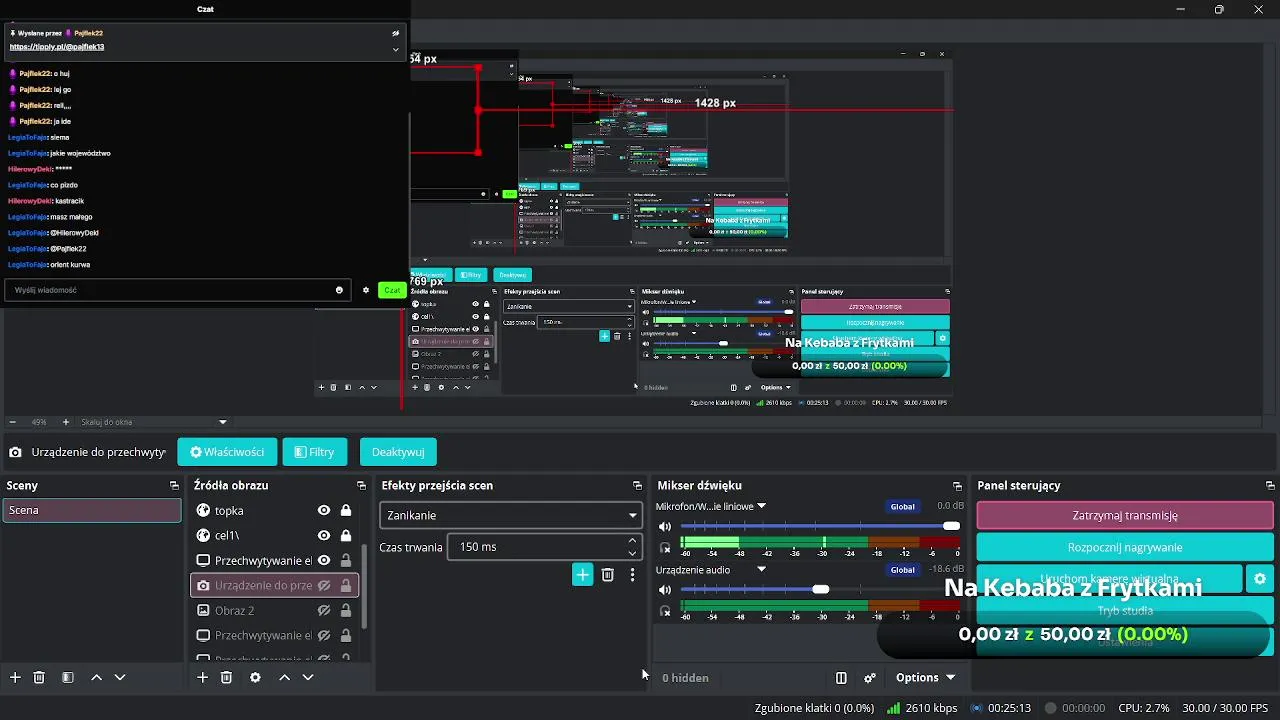
Task: Undock the Panel sterujący dock
Action: [x=1270, y=486]
